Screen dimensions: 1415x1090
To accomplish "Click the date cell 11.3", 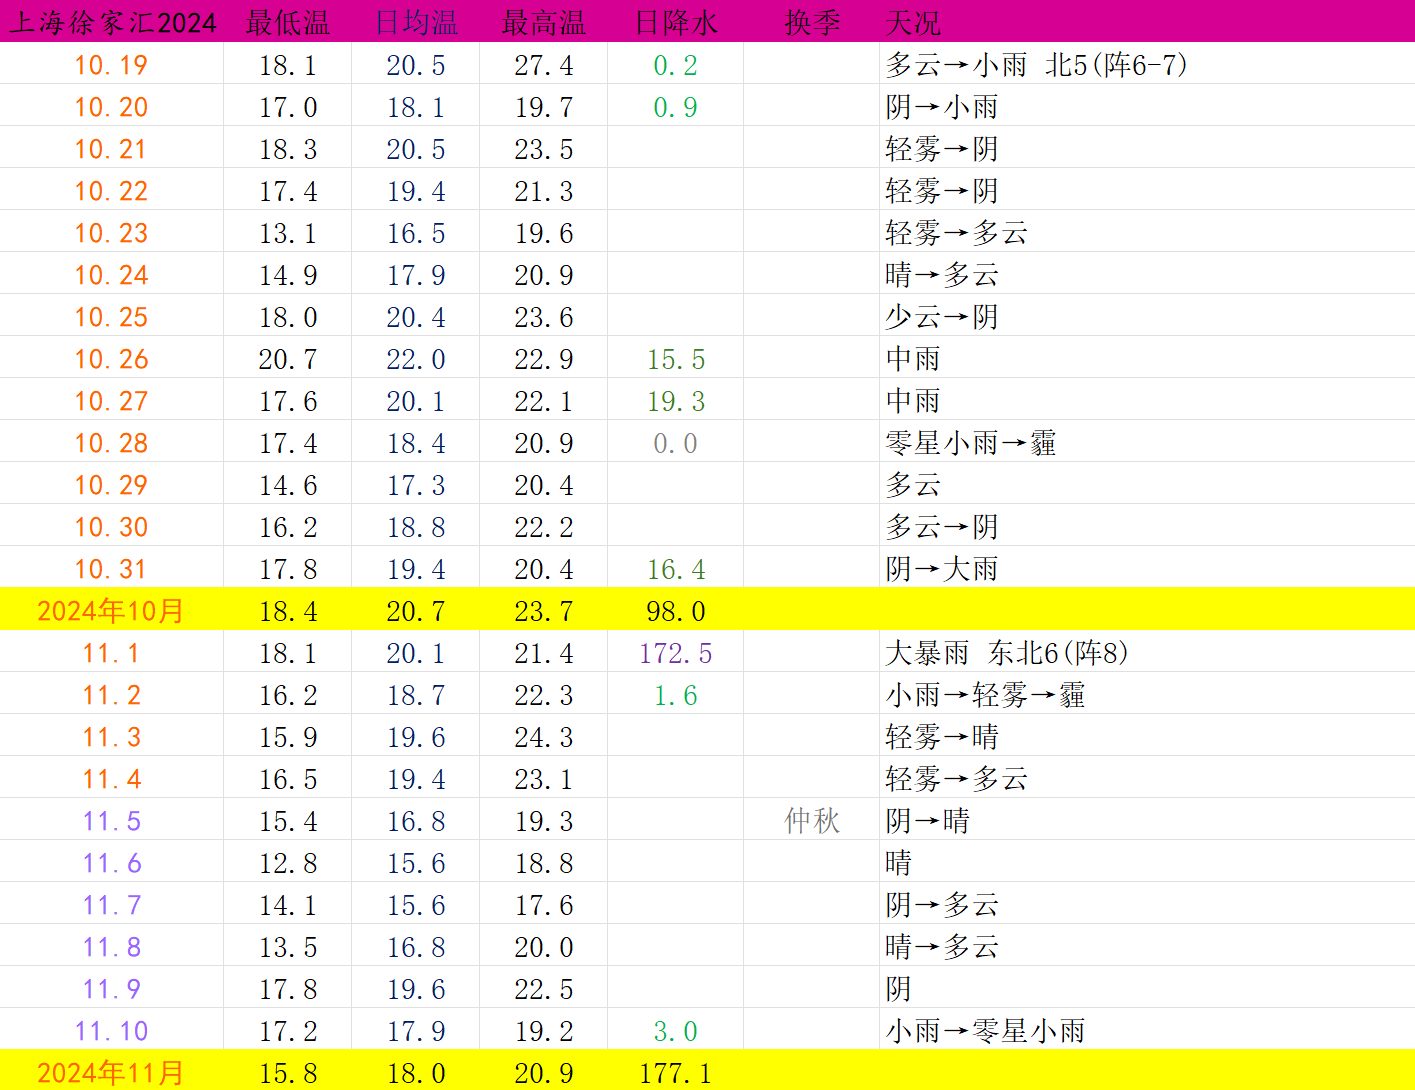I will coord(111,737).
